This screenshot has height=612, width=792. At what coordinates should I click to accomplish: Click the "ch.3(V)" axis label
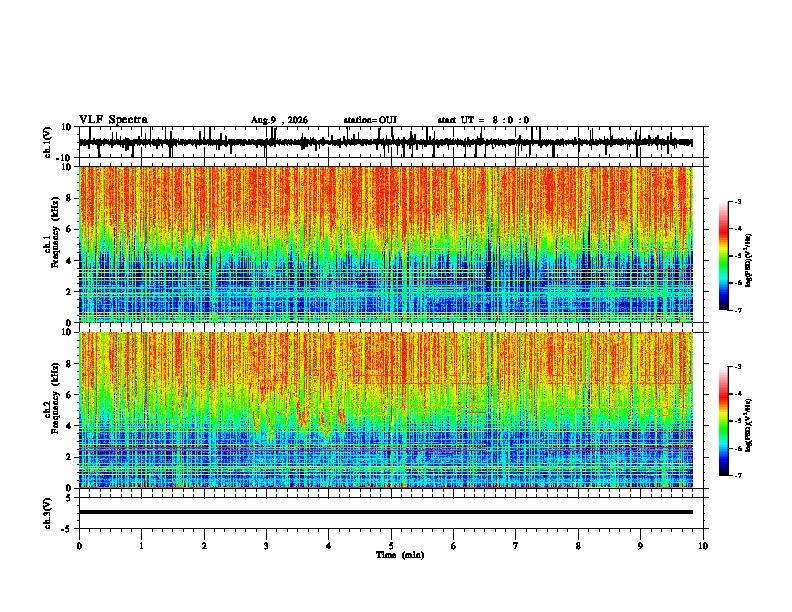[x=47, y=514]
